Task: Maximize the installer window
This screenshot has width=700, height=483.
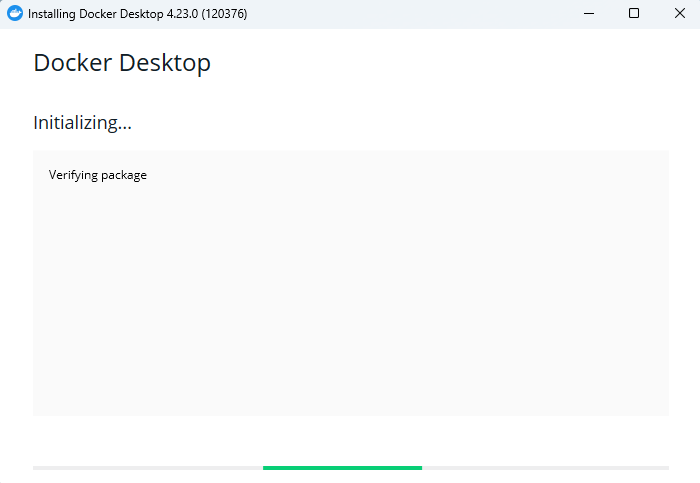Action: point(634,14)
